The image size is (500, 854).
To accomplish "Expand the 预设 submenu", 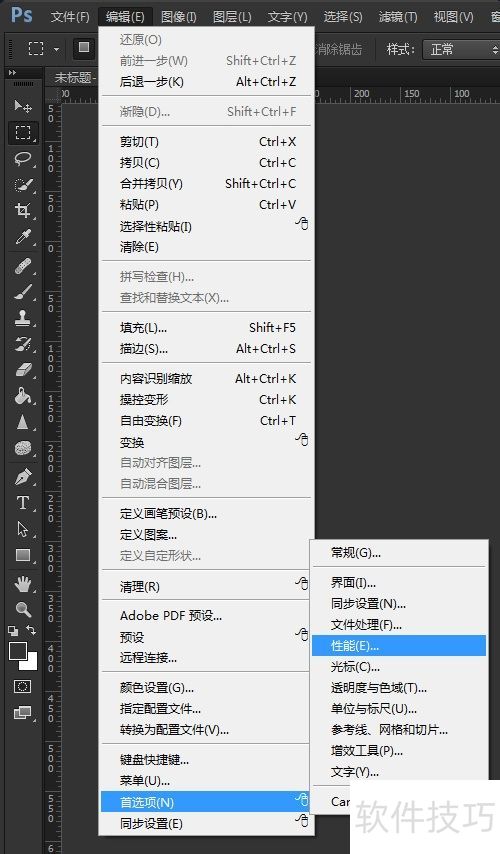I will point(207,637).
